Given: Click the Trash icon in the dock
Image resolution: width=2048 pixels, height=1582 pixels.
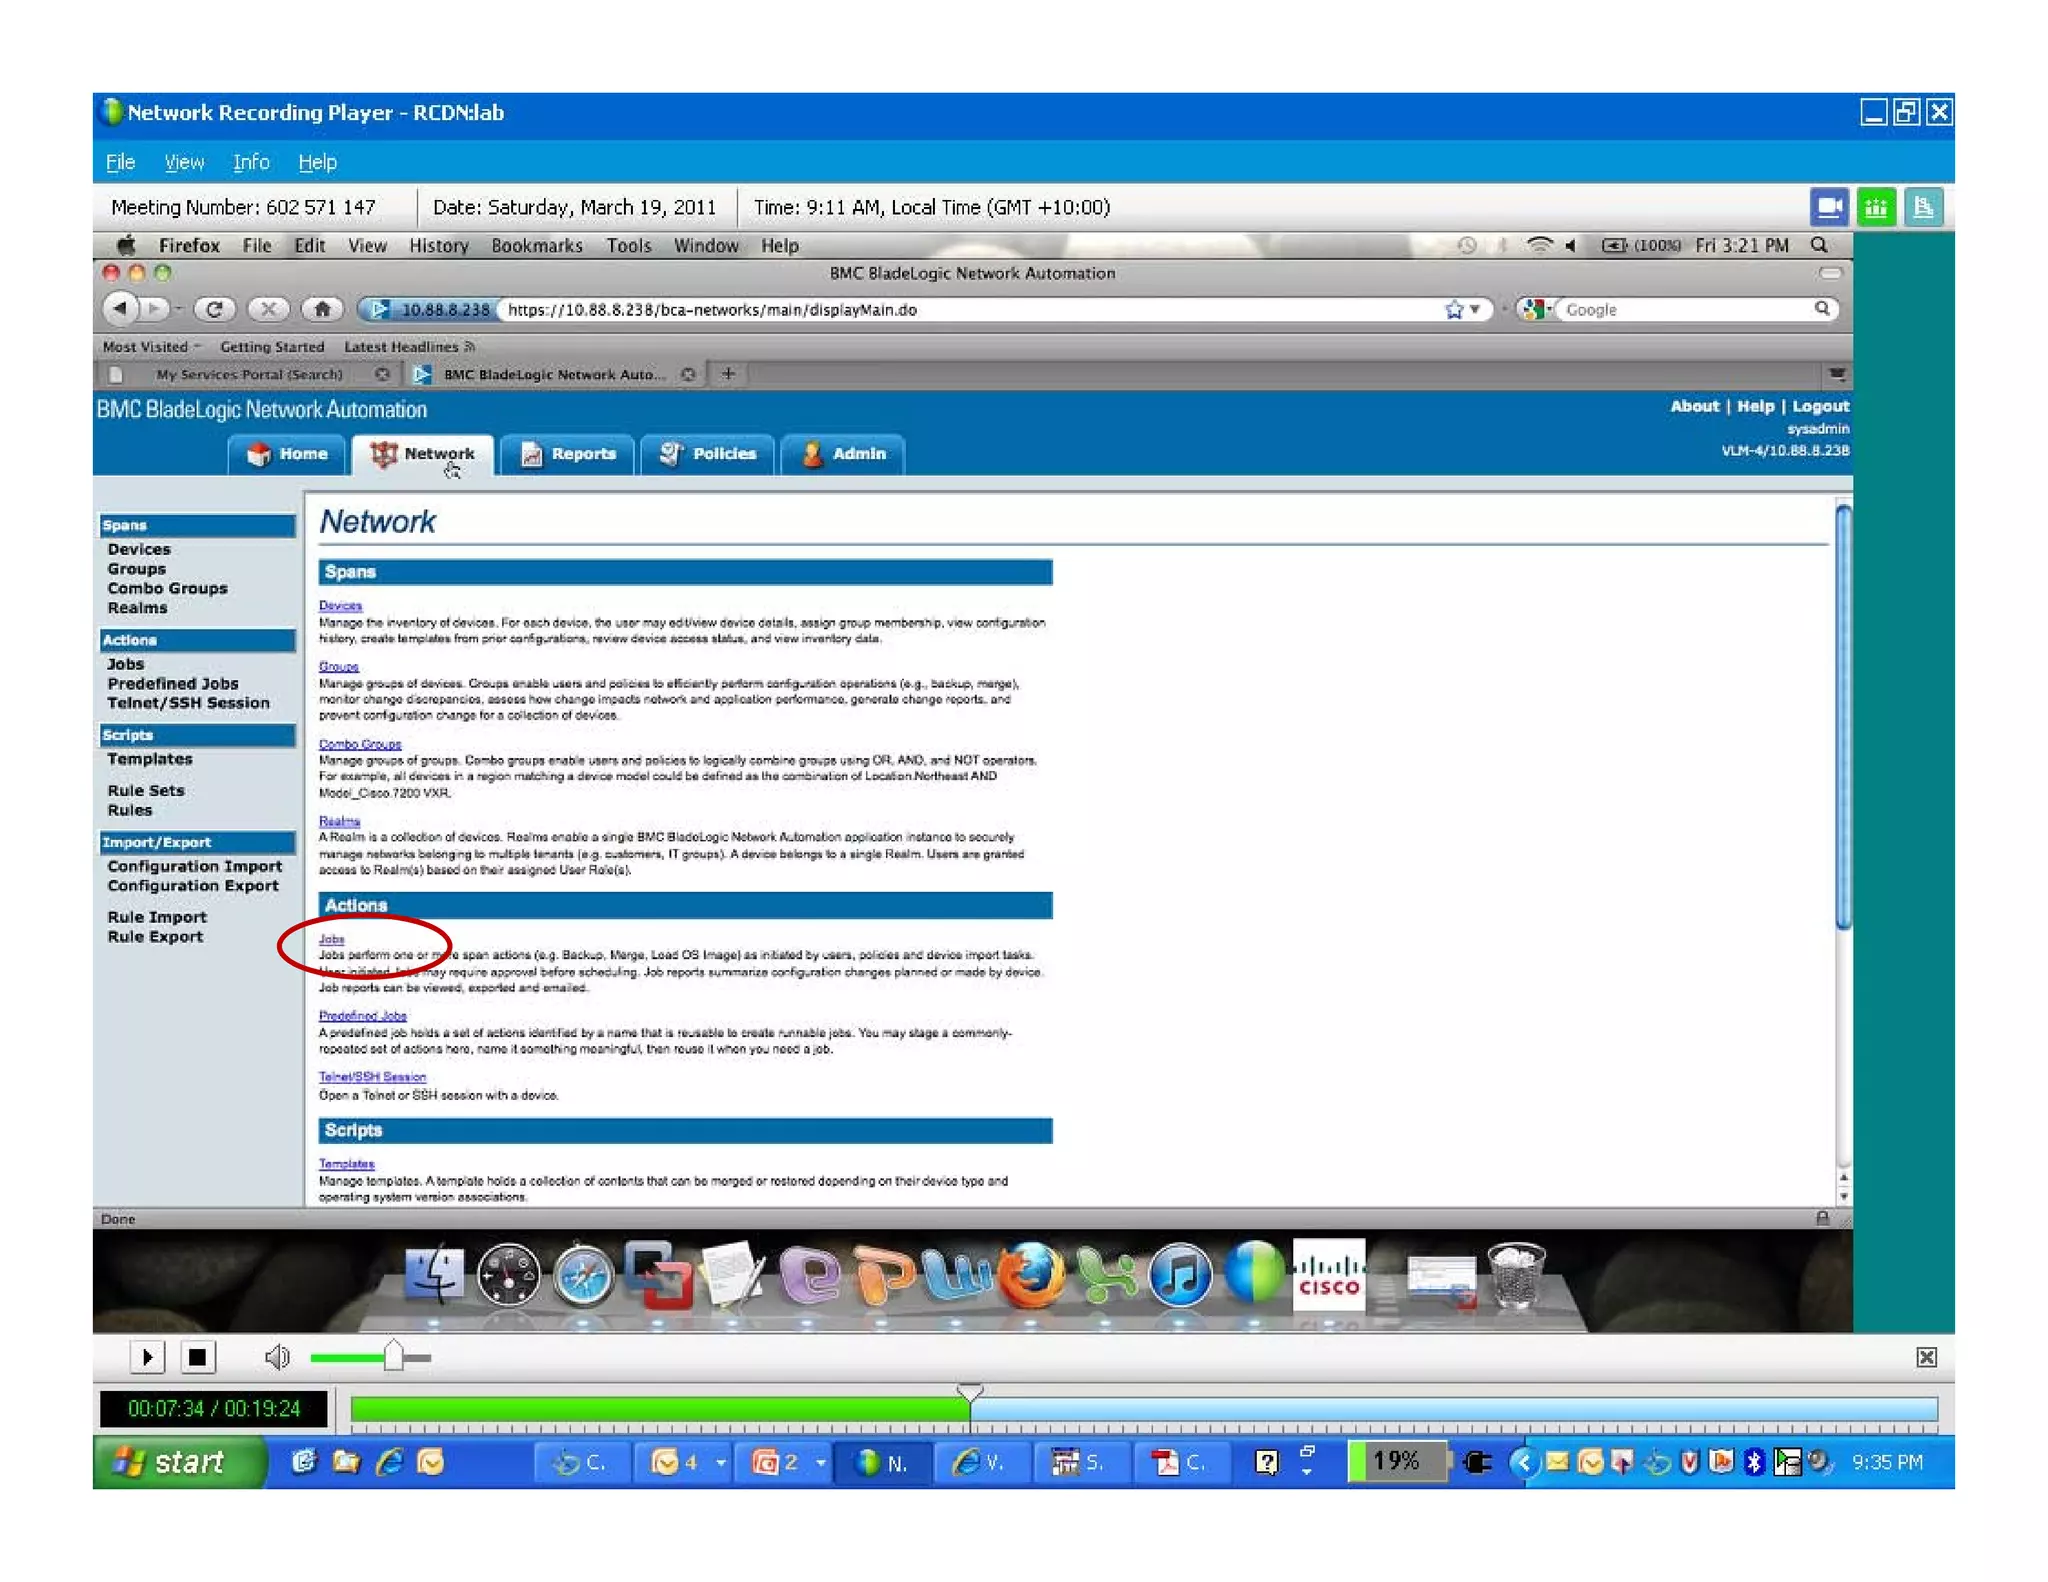Looking at the screenshot, I should click(x=1516, y=1273).
